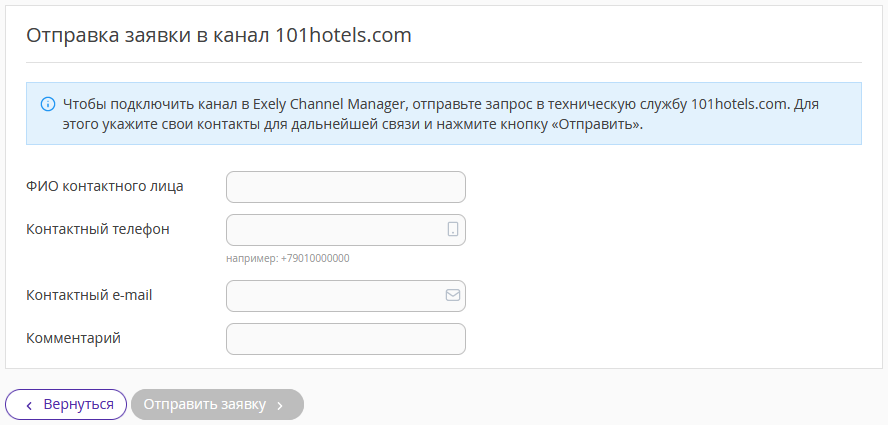The image size is (888, 425).
Task: Click the envelope icon in the e-mail field
Action: (453, 296)
